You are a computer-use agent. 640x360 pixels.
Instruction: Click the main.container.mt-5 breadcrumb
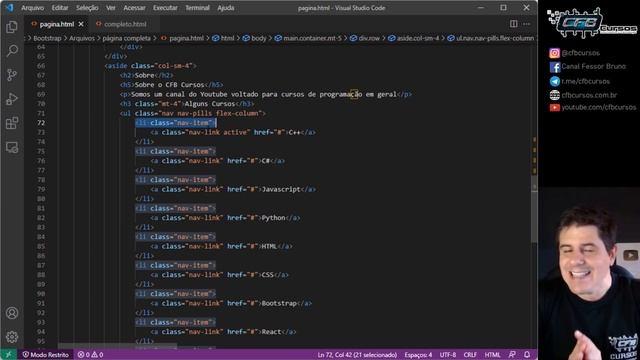[x=308, y=38]
